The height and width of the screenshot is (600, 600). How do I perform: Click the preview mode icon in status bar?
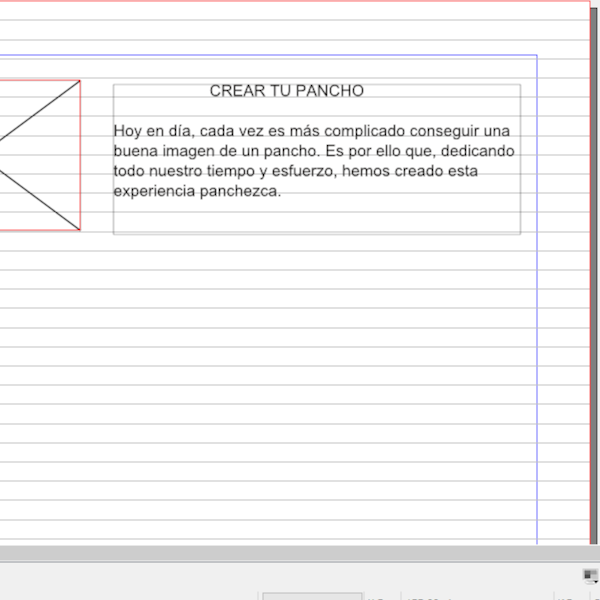589,574
